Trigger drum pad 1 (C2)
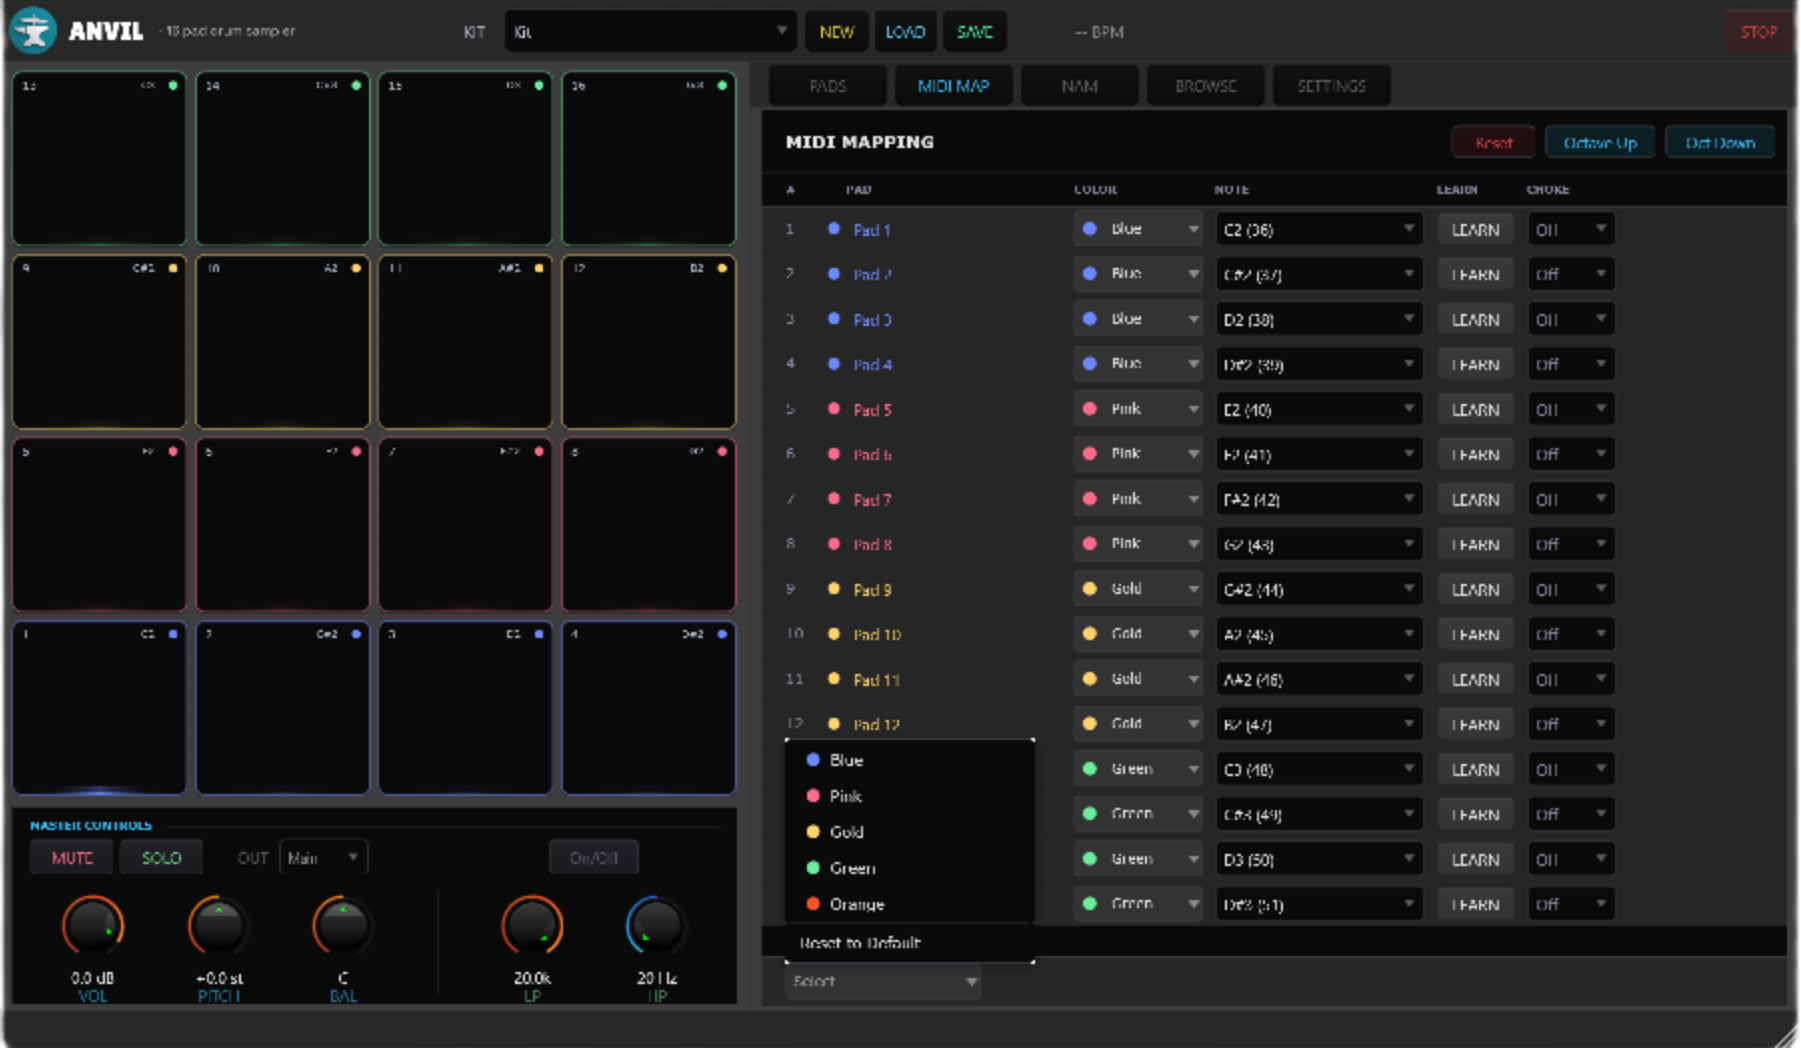The width and height of the screenshot is (1801, 1048). tap(99, 708)
